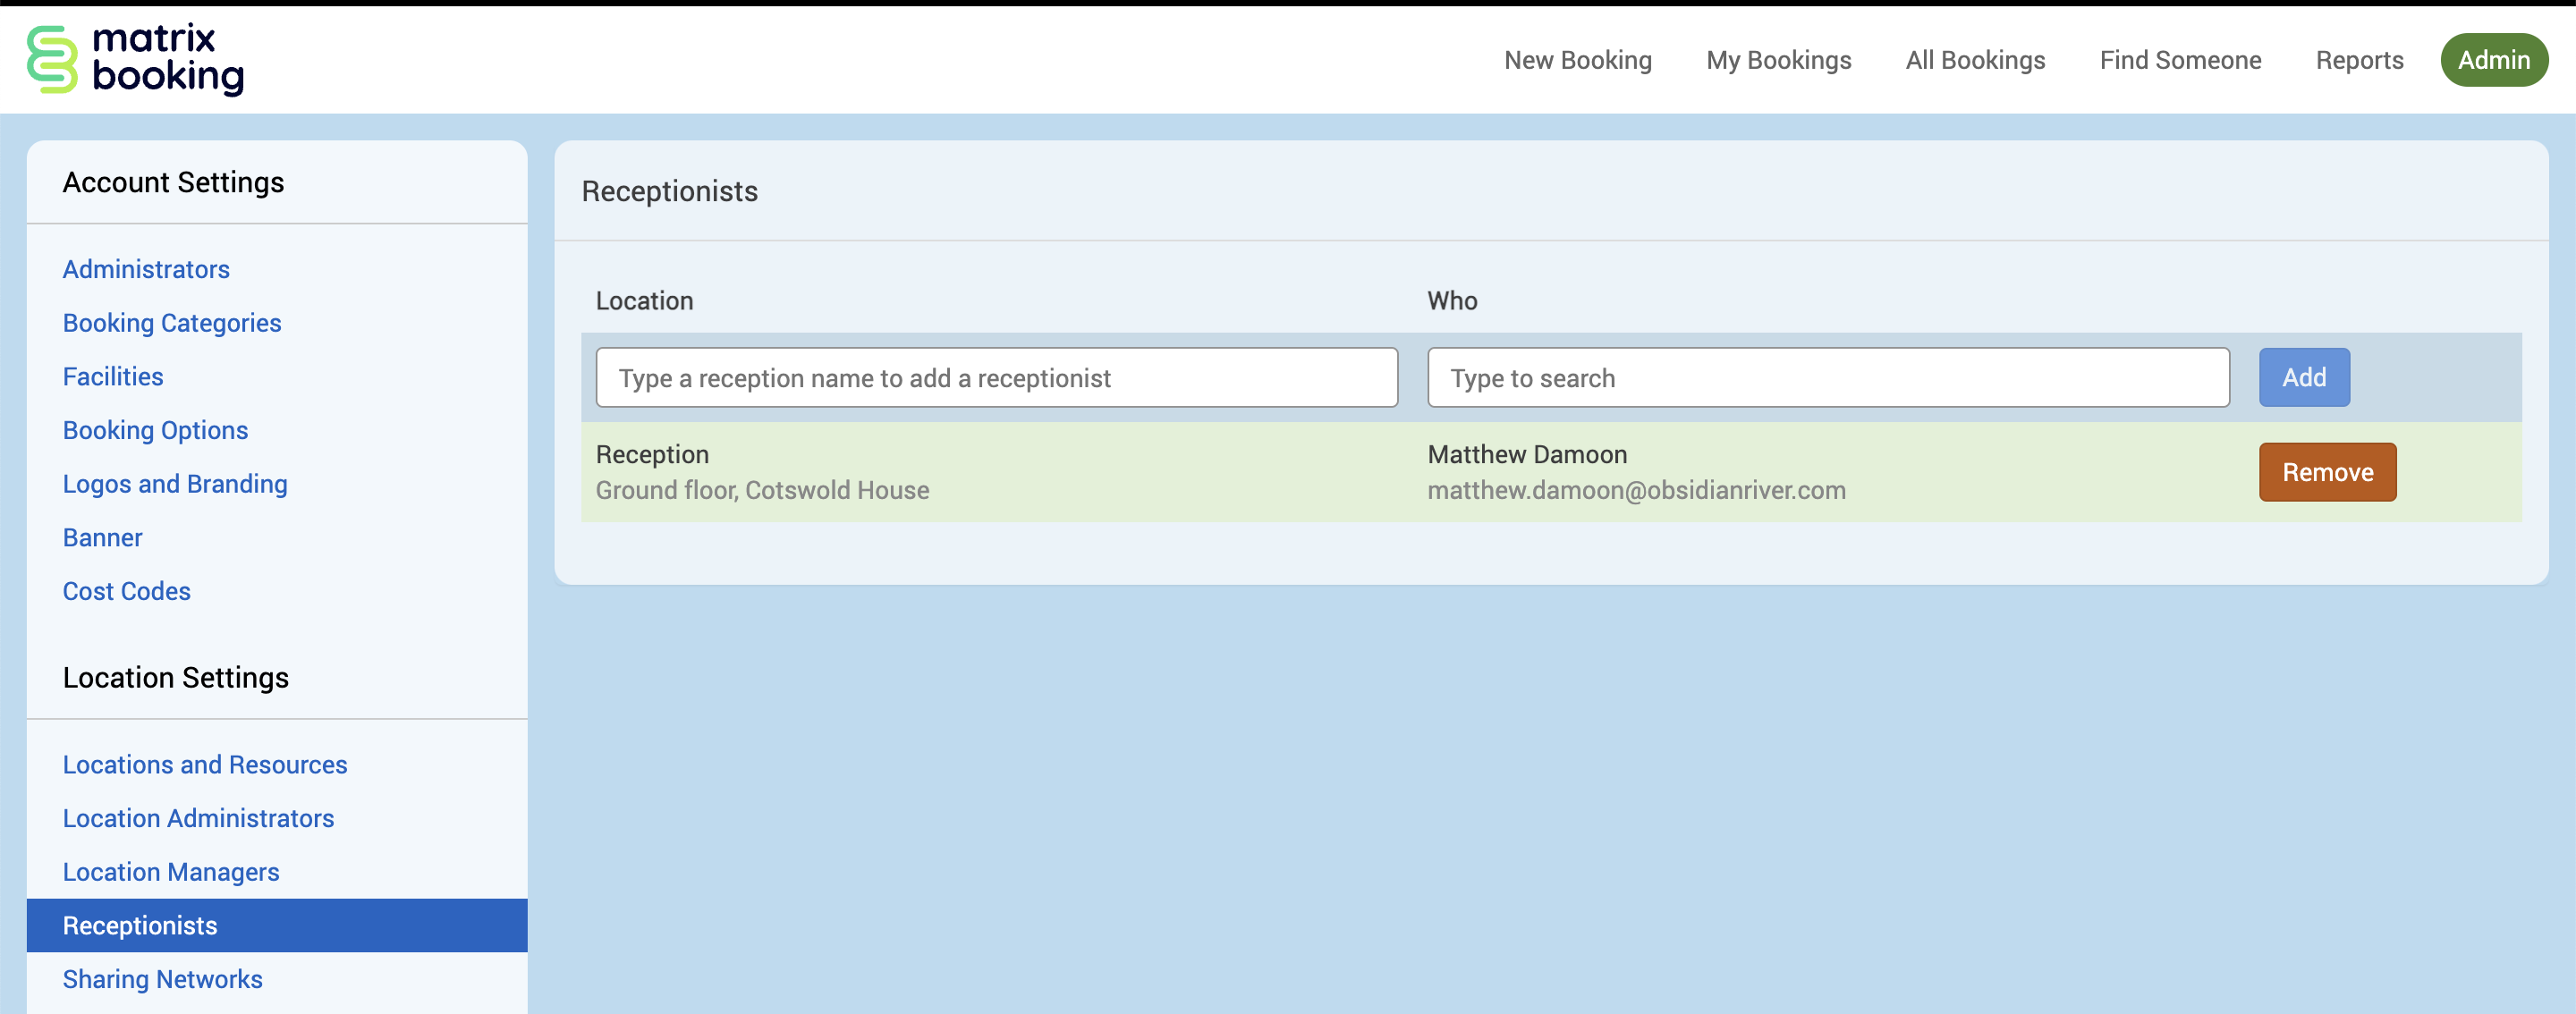2576x1014 pixels.
Task: Go to My Bookings
Action: (x=1778, y=60)
